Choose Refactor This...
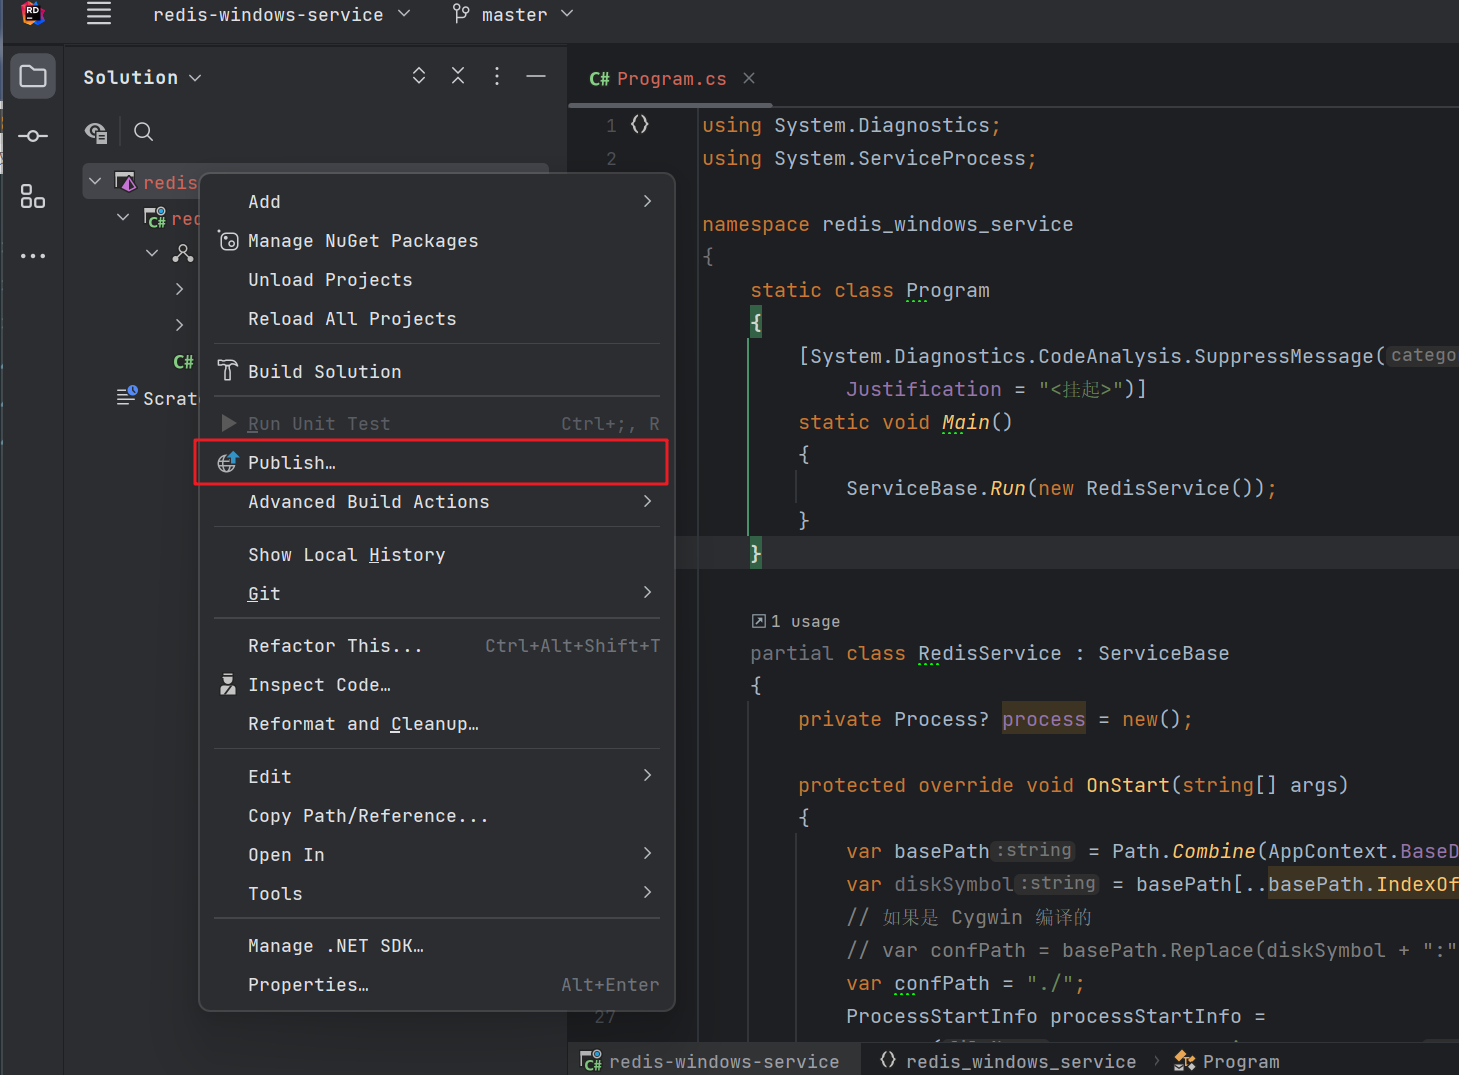Viewport: 1459px width, 1075px height. tap(437, 645)
